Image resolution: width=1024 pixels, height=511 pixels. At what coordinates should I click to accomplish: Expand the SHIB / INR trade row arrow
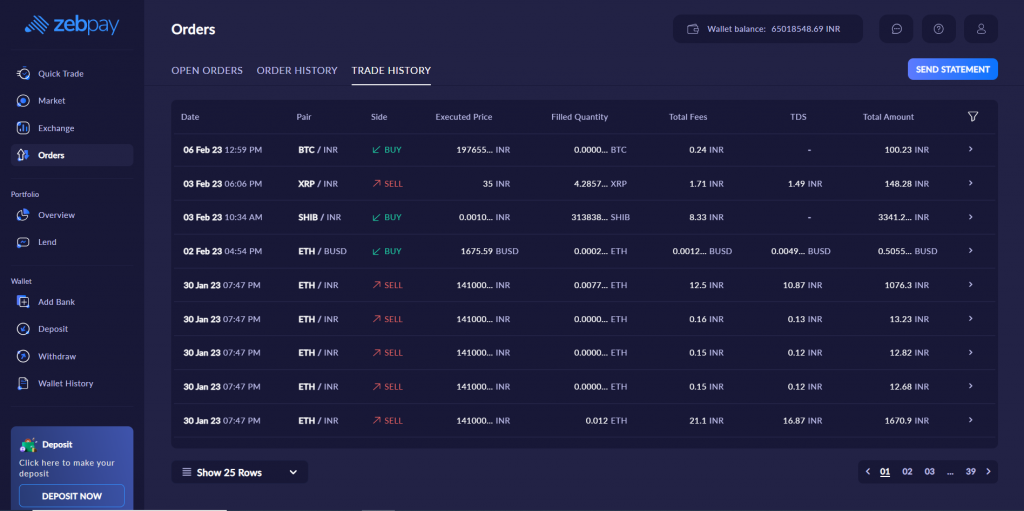coord(970,217)
